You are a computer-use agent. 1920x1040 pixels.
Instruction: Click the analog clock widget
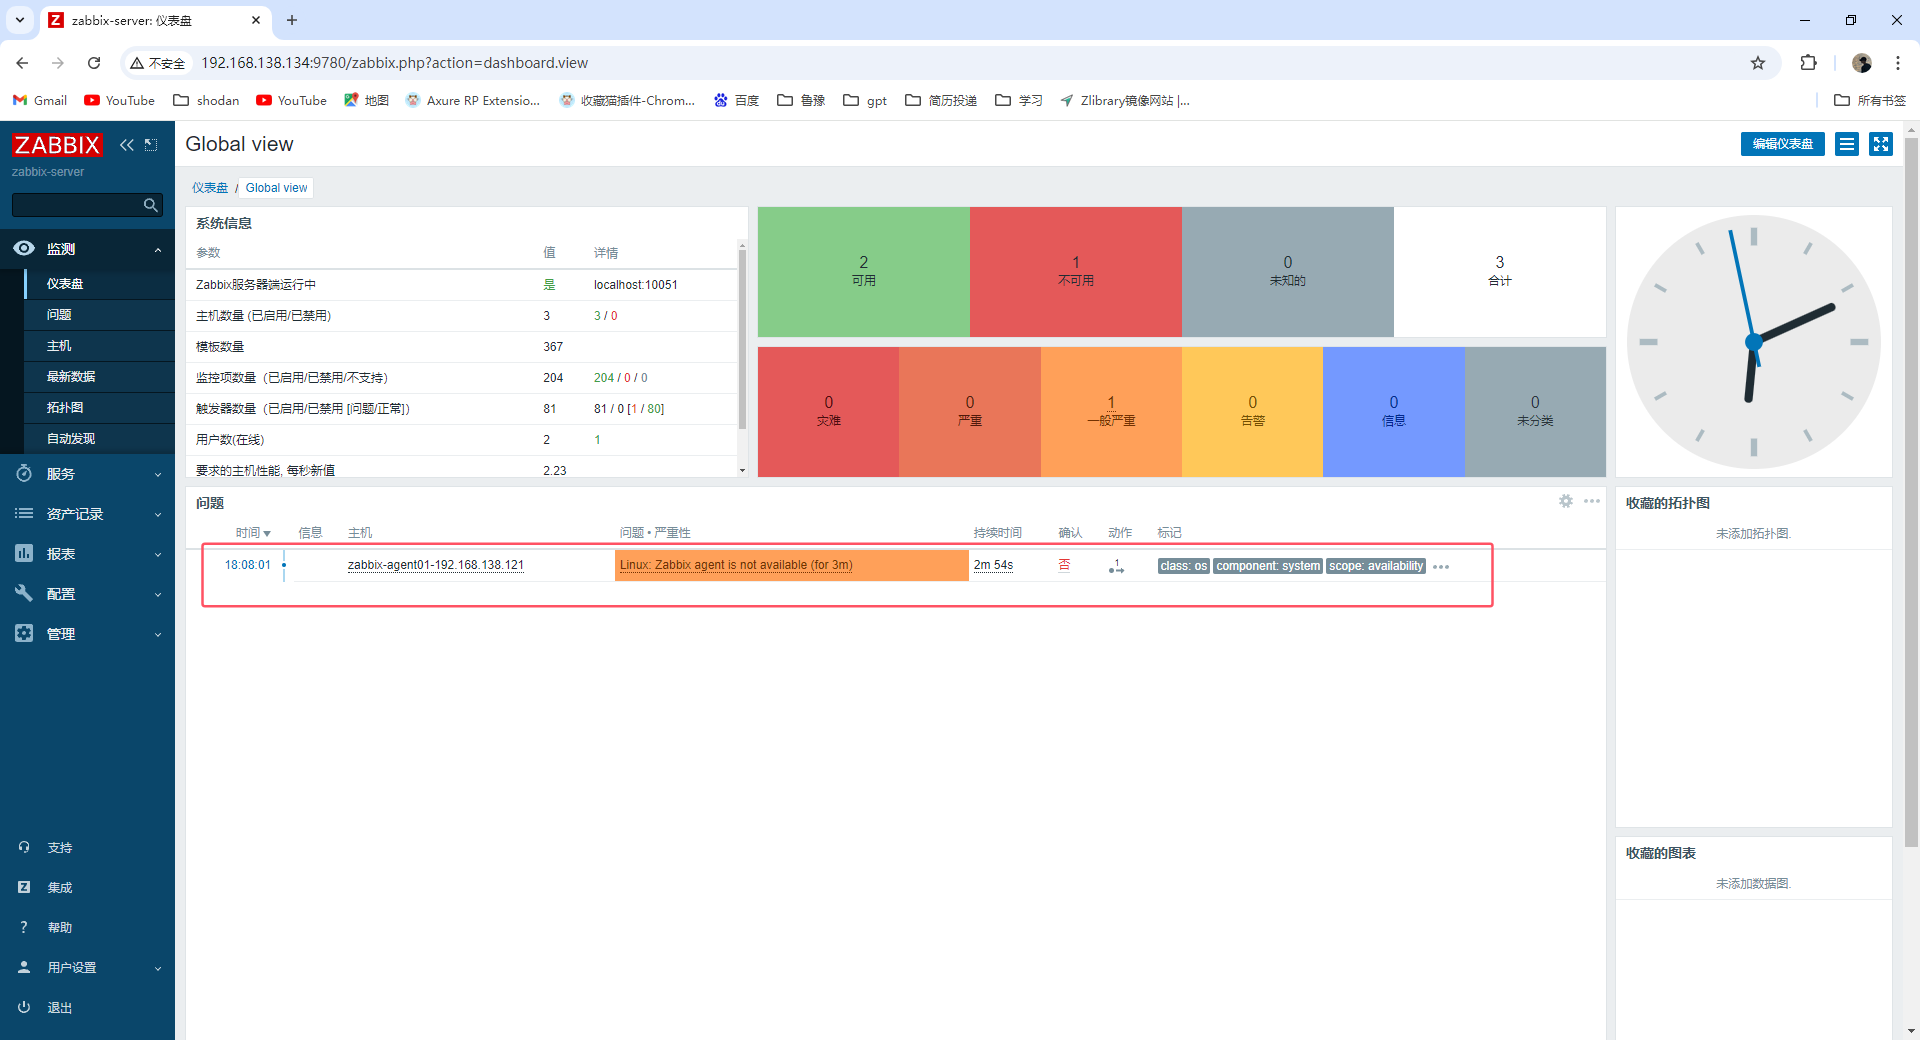(1754, 342)
